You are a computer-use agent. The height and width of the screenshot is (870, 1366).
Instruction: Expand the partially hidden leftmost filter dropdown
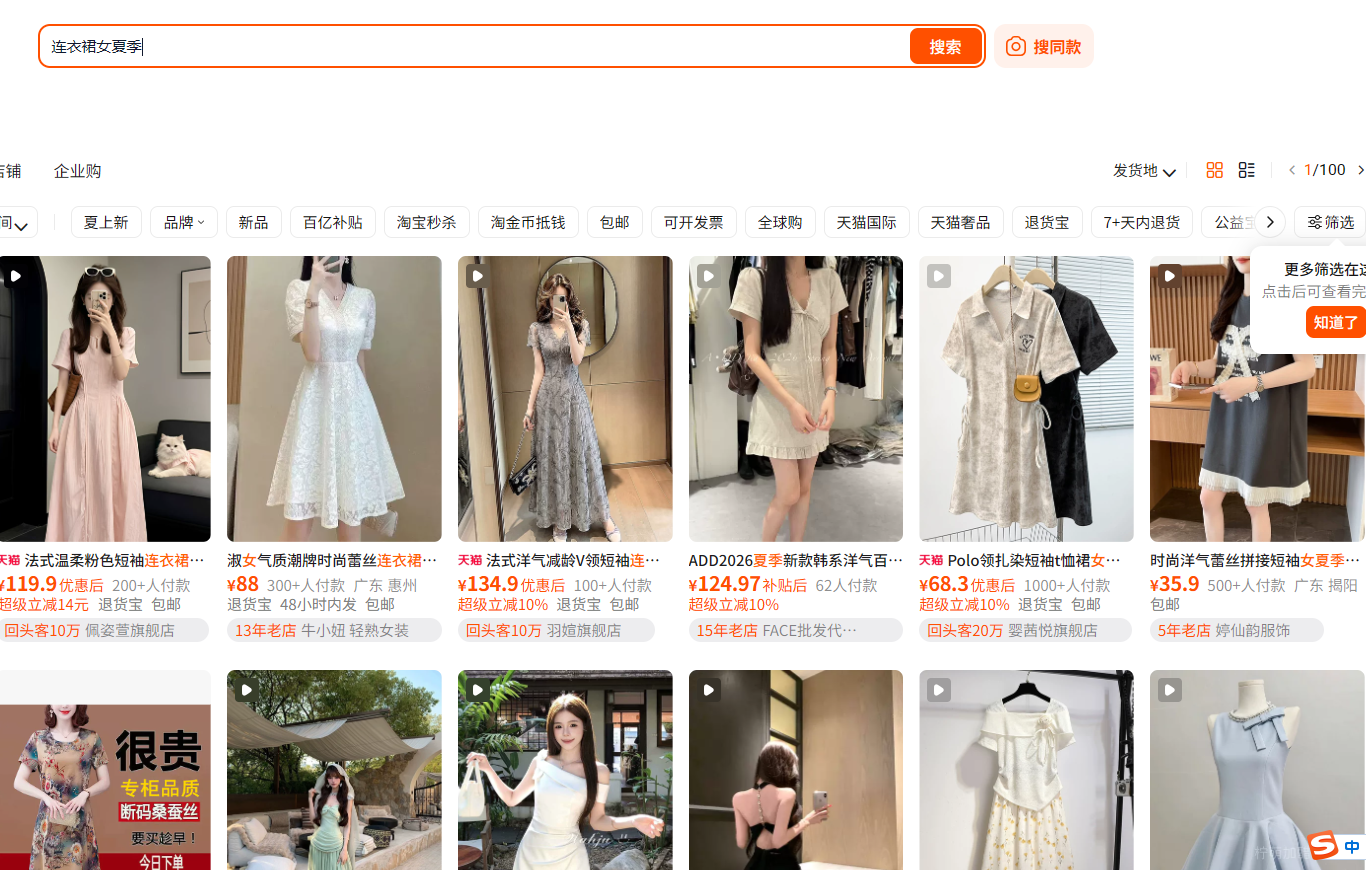(x=17, y=222)
